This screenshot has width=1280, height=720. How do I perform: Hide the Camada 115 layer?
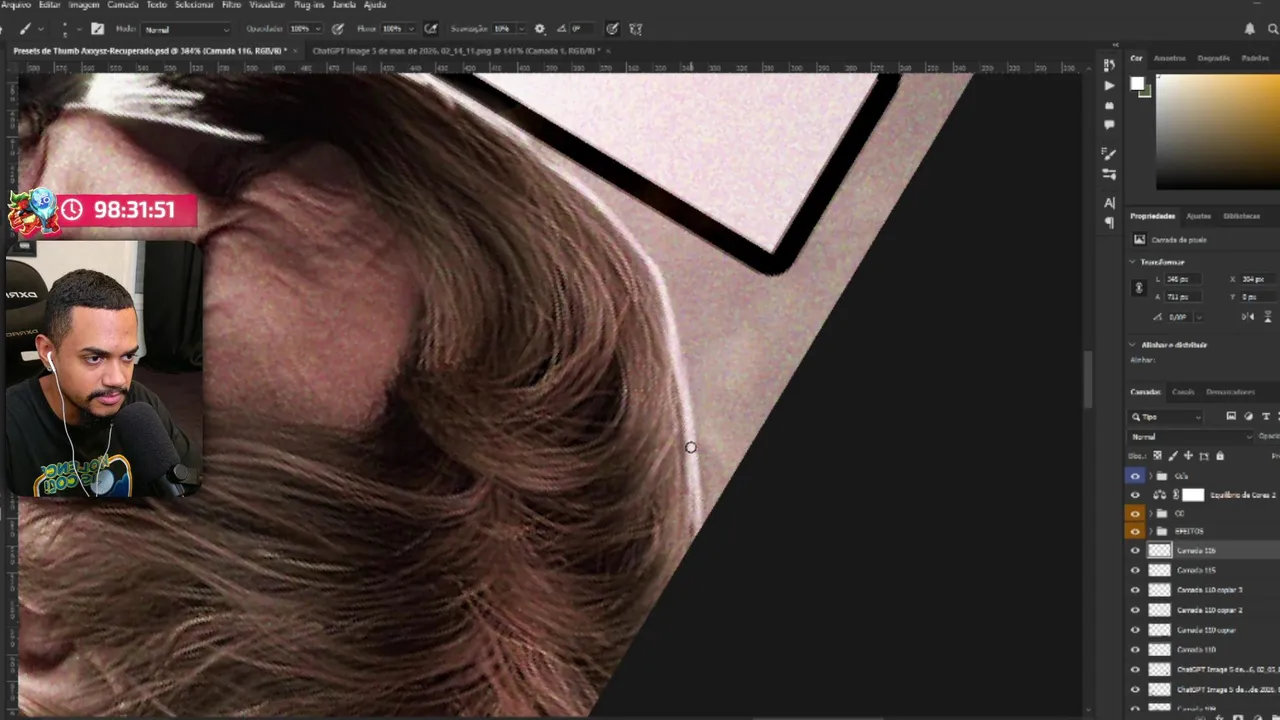coord(1134,570)
